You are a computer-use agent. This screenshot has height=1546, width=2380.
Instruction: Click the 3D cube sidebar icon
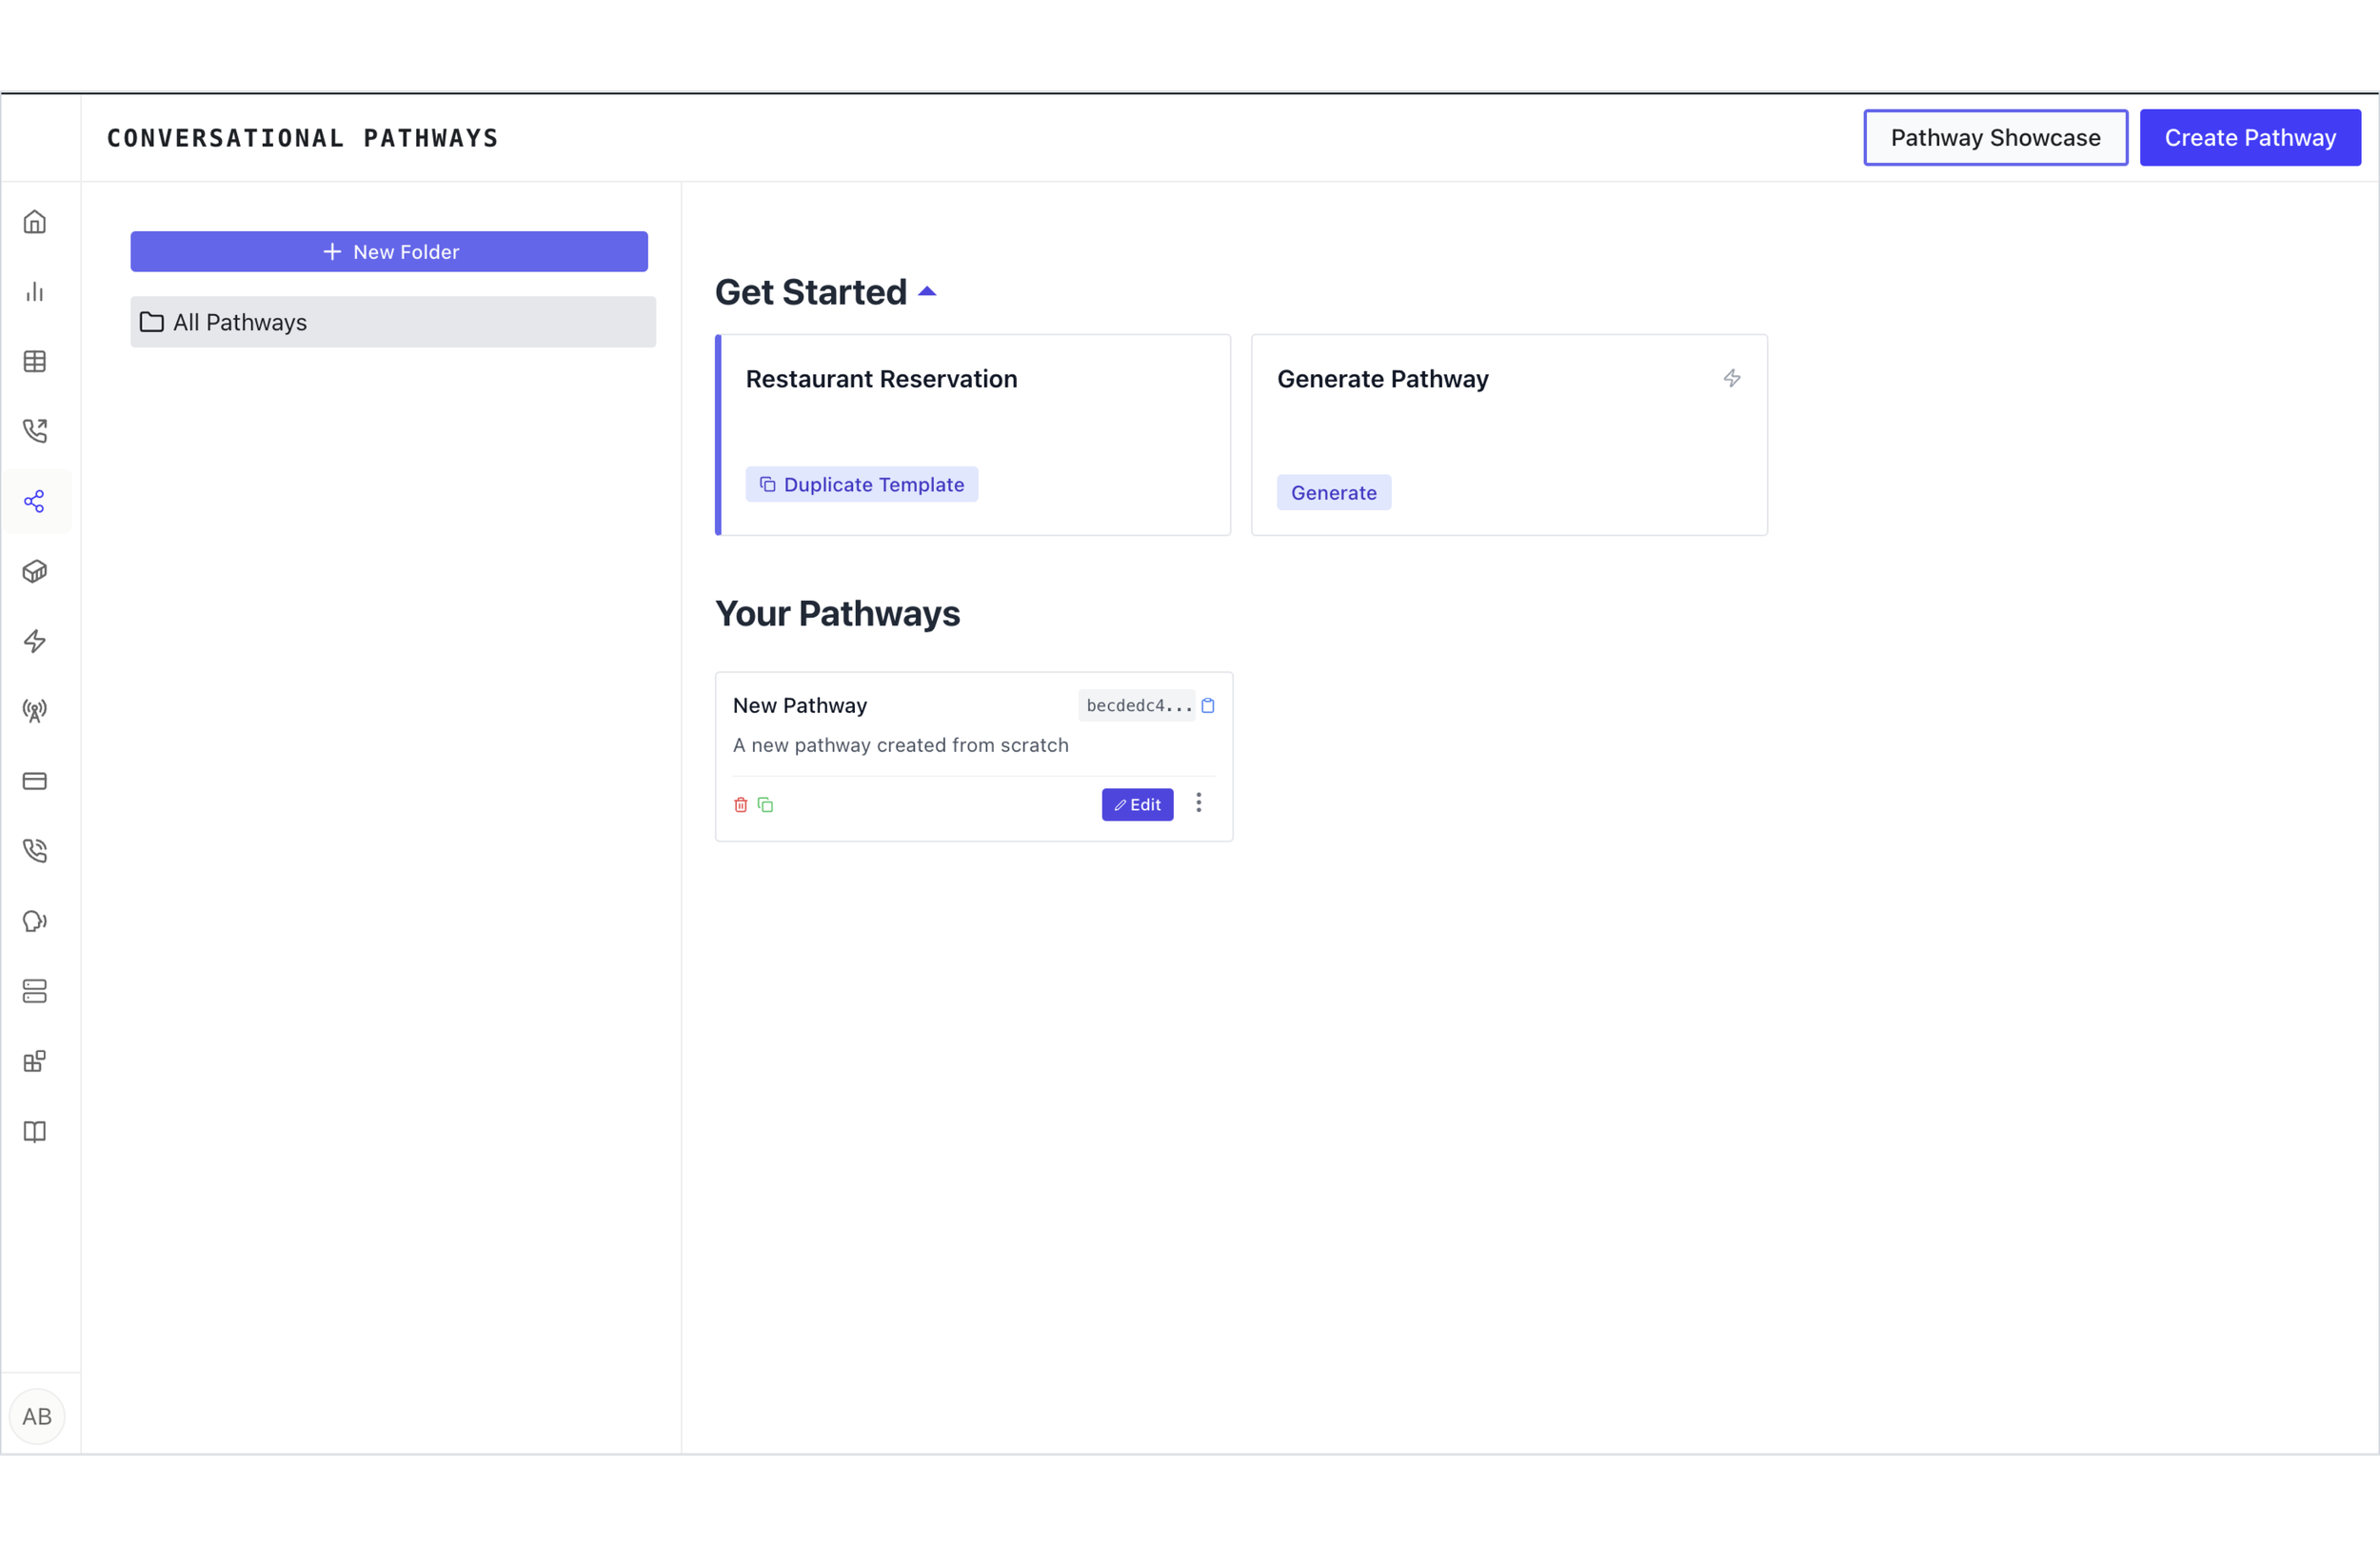pyautogui.click(x=35, y=571)
